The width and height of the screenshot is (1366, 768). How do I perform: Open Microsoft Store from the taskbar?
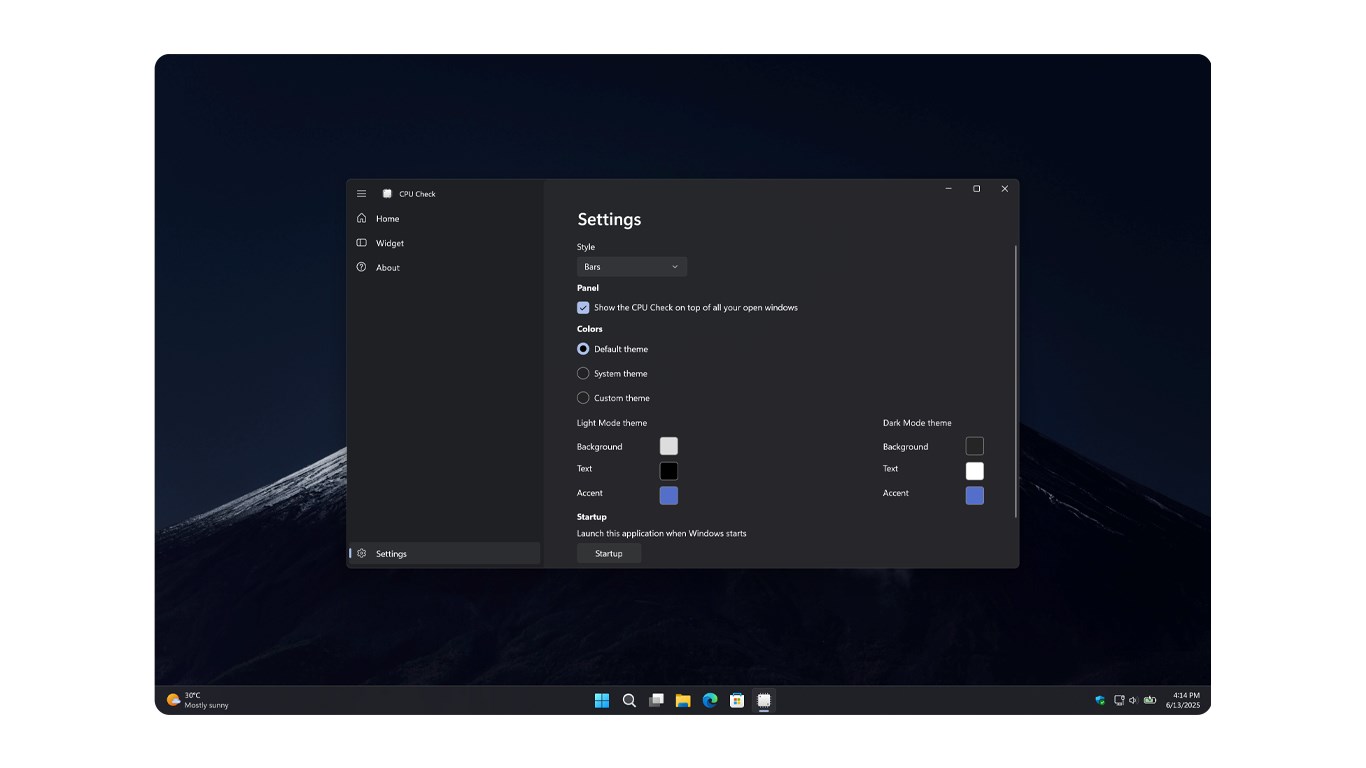pos(737,700)
